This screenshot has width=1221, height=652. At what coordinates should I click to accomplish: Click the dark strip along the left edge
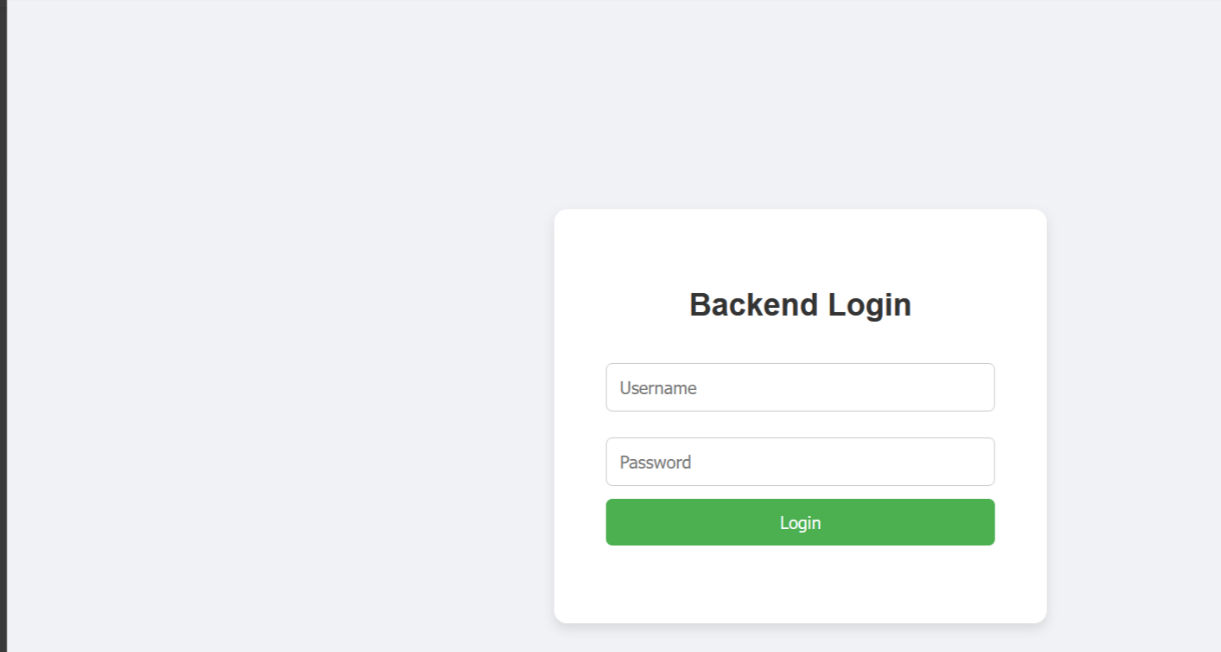coord(3,326)
